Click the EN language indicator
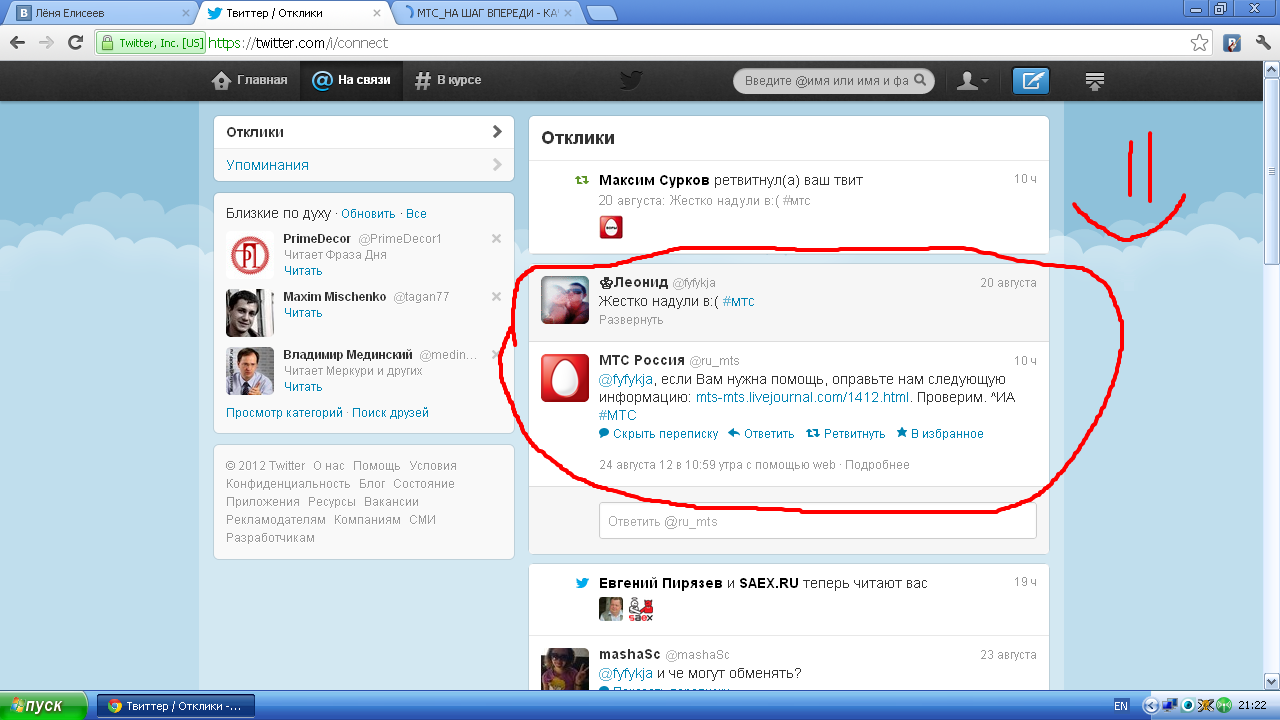 (1121, 706)
